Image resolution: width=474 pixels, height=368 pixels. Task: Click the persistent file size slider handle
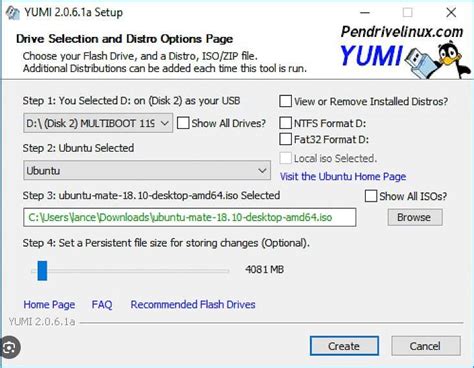click(42, 271)
